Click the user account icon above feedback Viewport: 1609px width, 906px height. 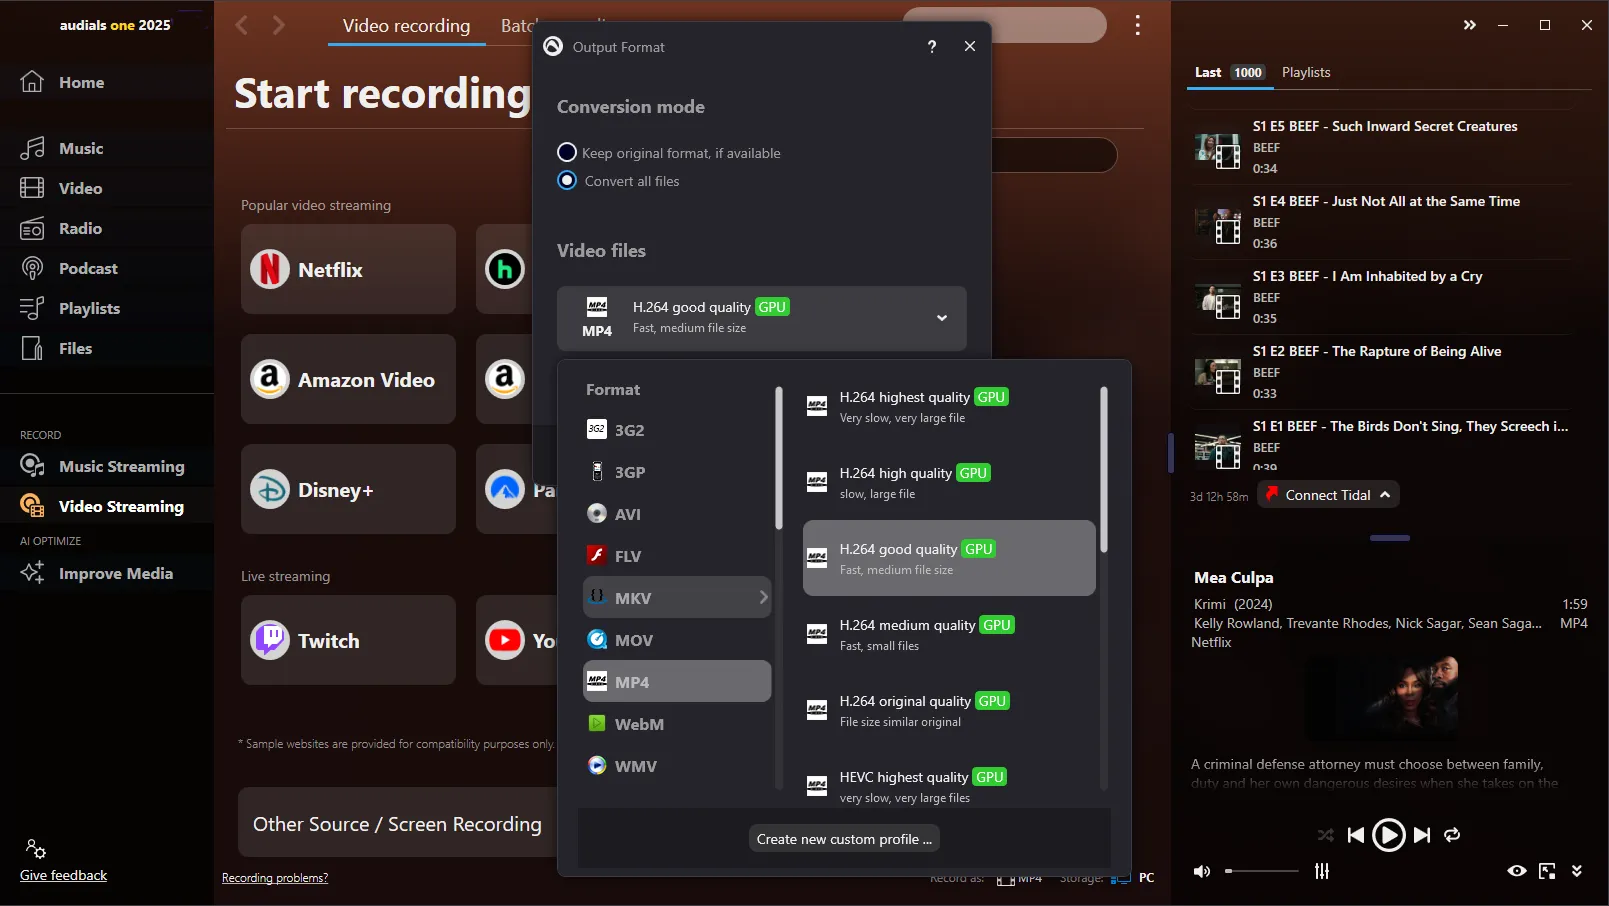35,849
